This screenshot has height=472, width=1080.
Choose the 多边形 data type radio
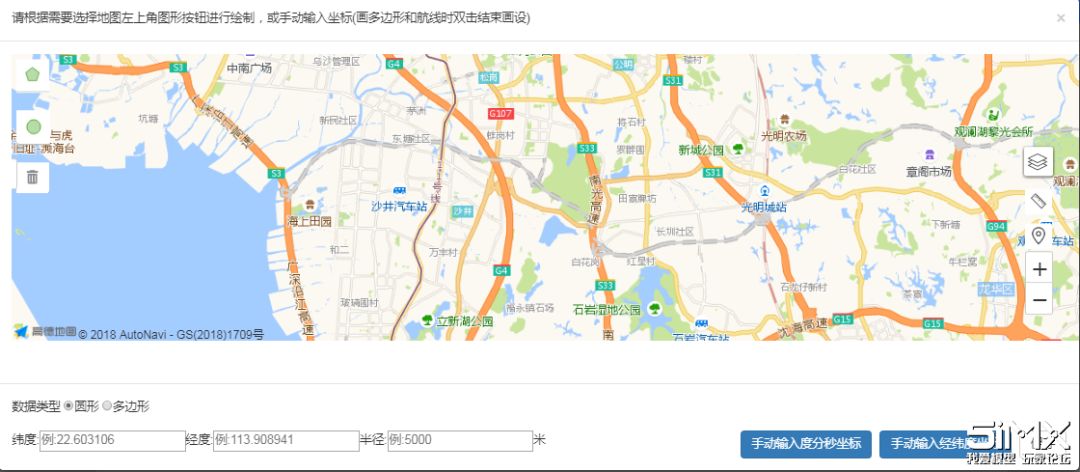[107, 407]
